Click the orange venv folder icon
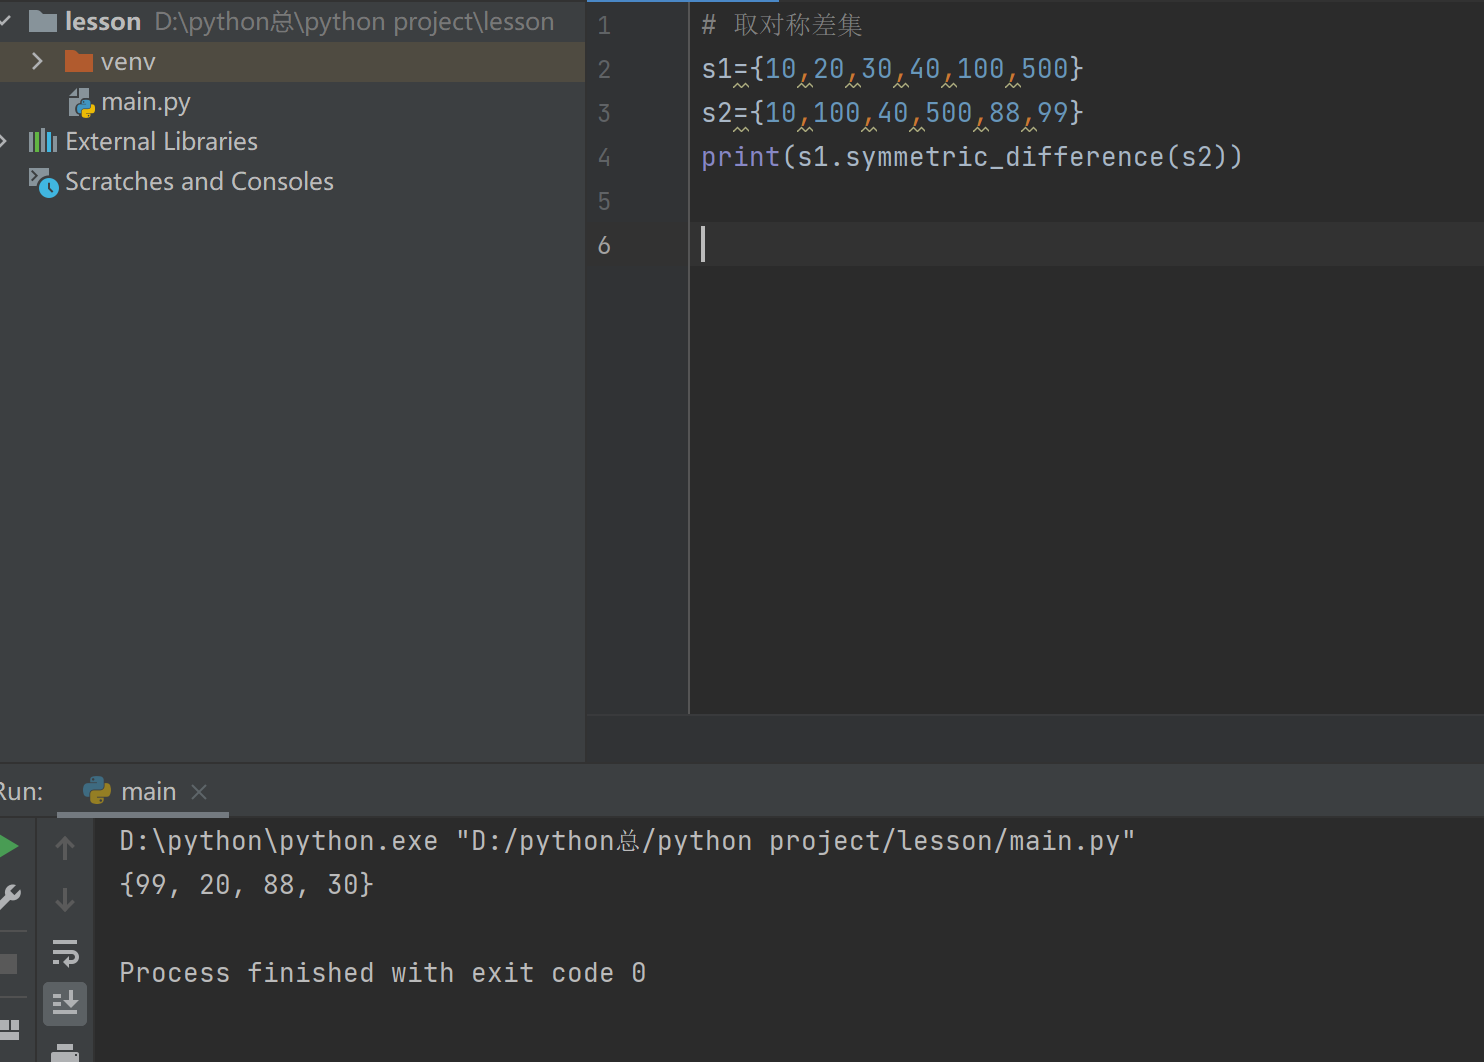 tap(79, 61)
